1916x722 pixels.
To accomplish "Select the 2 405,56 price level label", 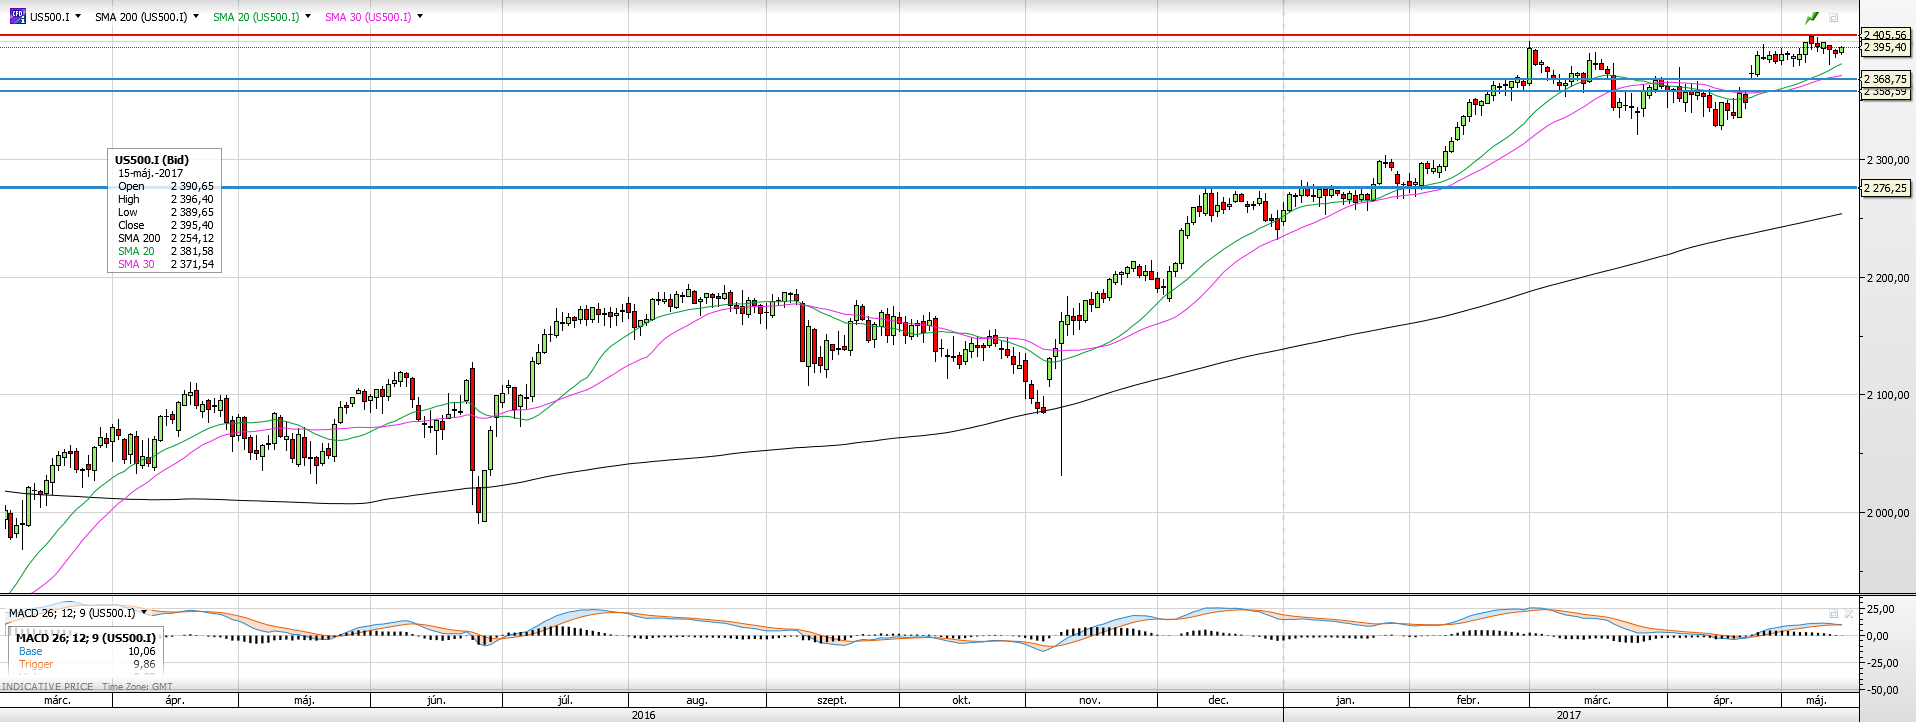I will click(1885, 35).
